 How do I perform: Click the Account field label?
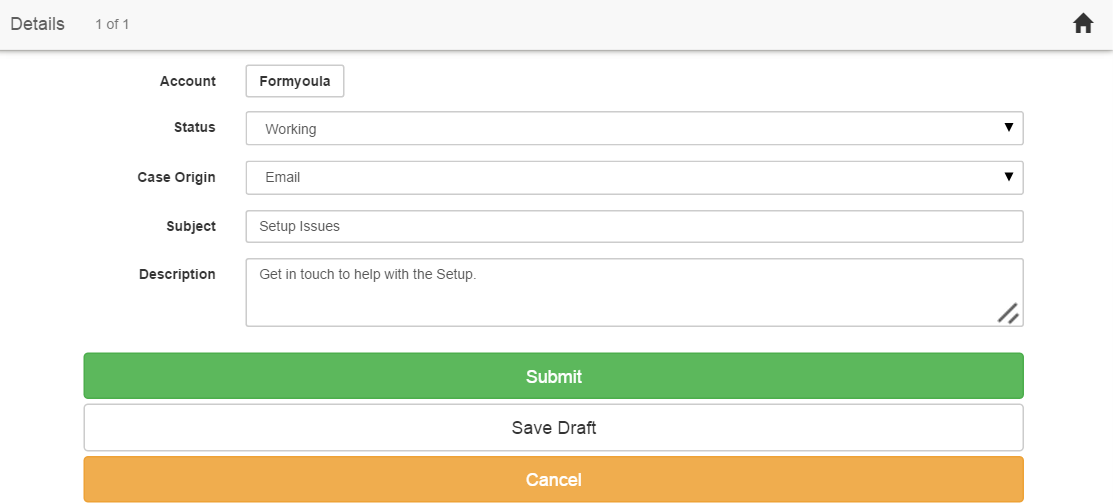pos(188,81)
